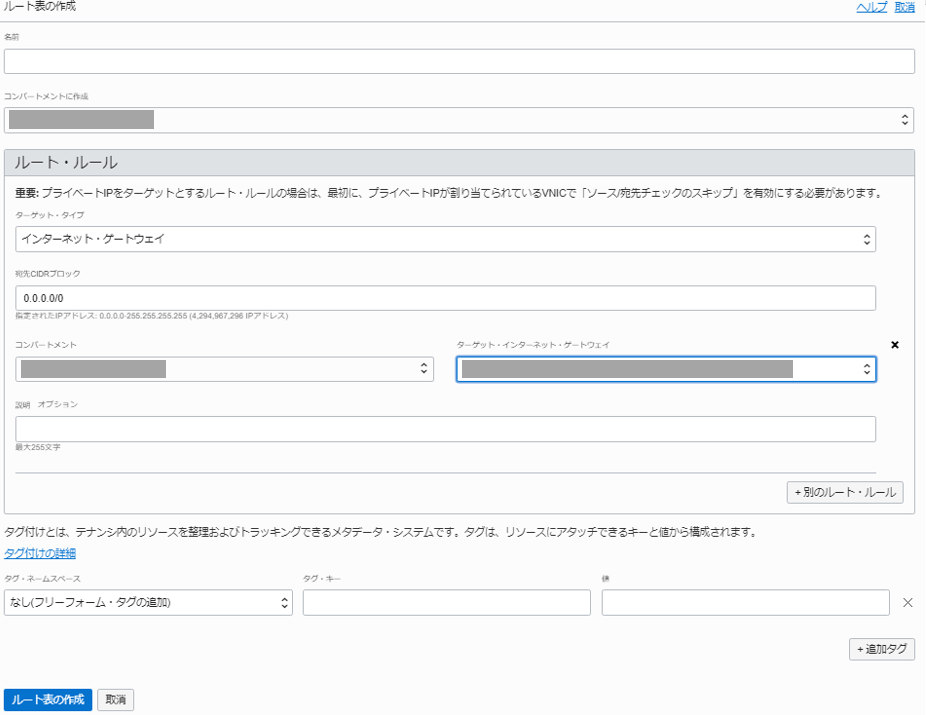The height and width of the screenshot is (715, 926).
Task: Click the ルート・ルール section header
Action: (x=459, y=162)
